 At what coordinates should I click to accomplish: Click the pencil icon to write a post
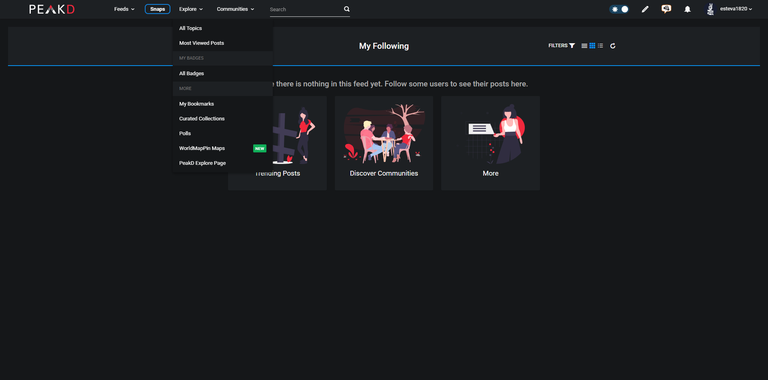pyautogui.click(x=645, y=9)
